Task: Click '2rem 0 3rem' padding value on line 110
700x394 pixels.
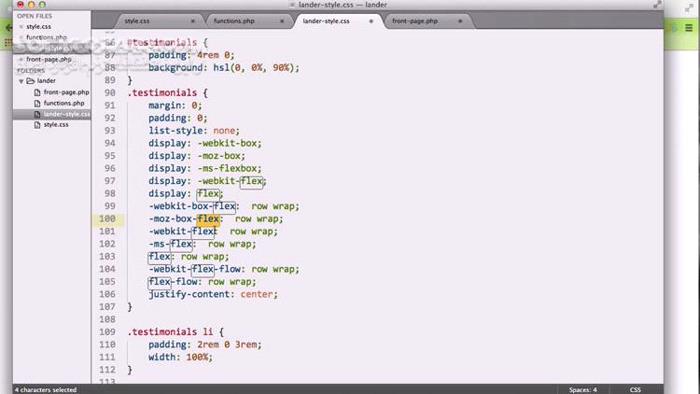Action: (x=227, y=345)
